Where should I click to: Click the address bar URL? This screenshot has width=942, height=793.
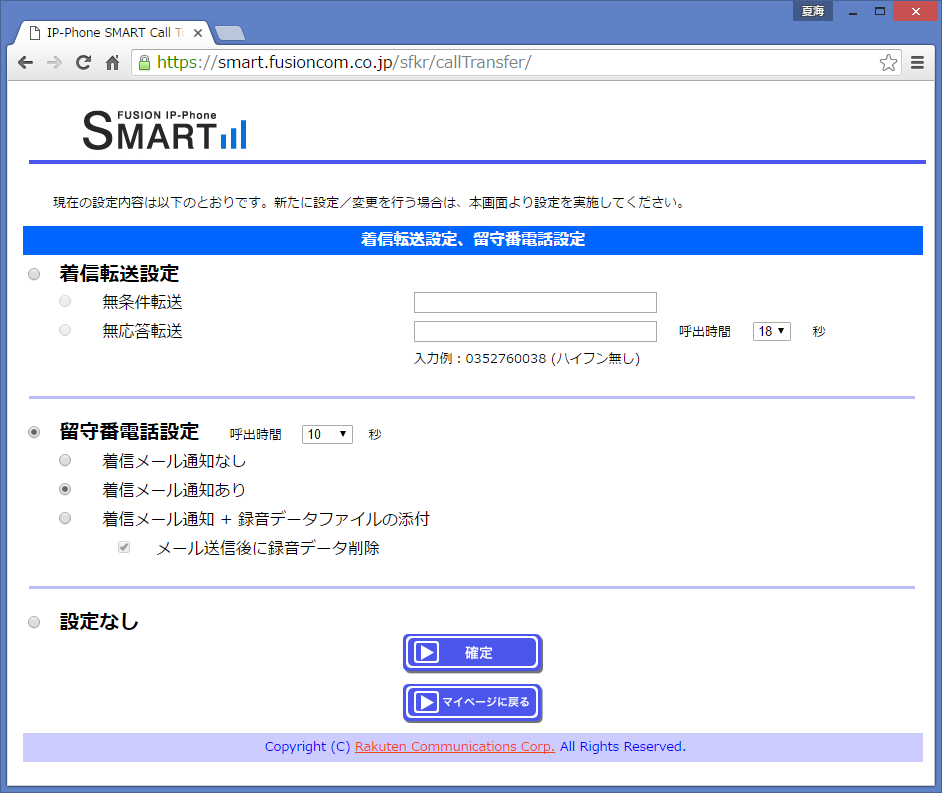tap(344, 62)
